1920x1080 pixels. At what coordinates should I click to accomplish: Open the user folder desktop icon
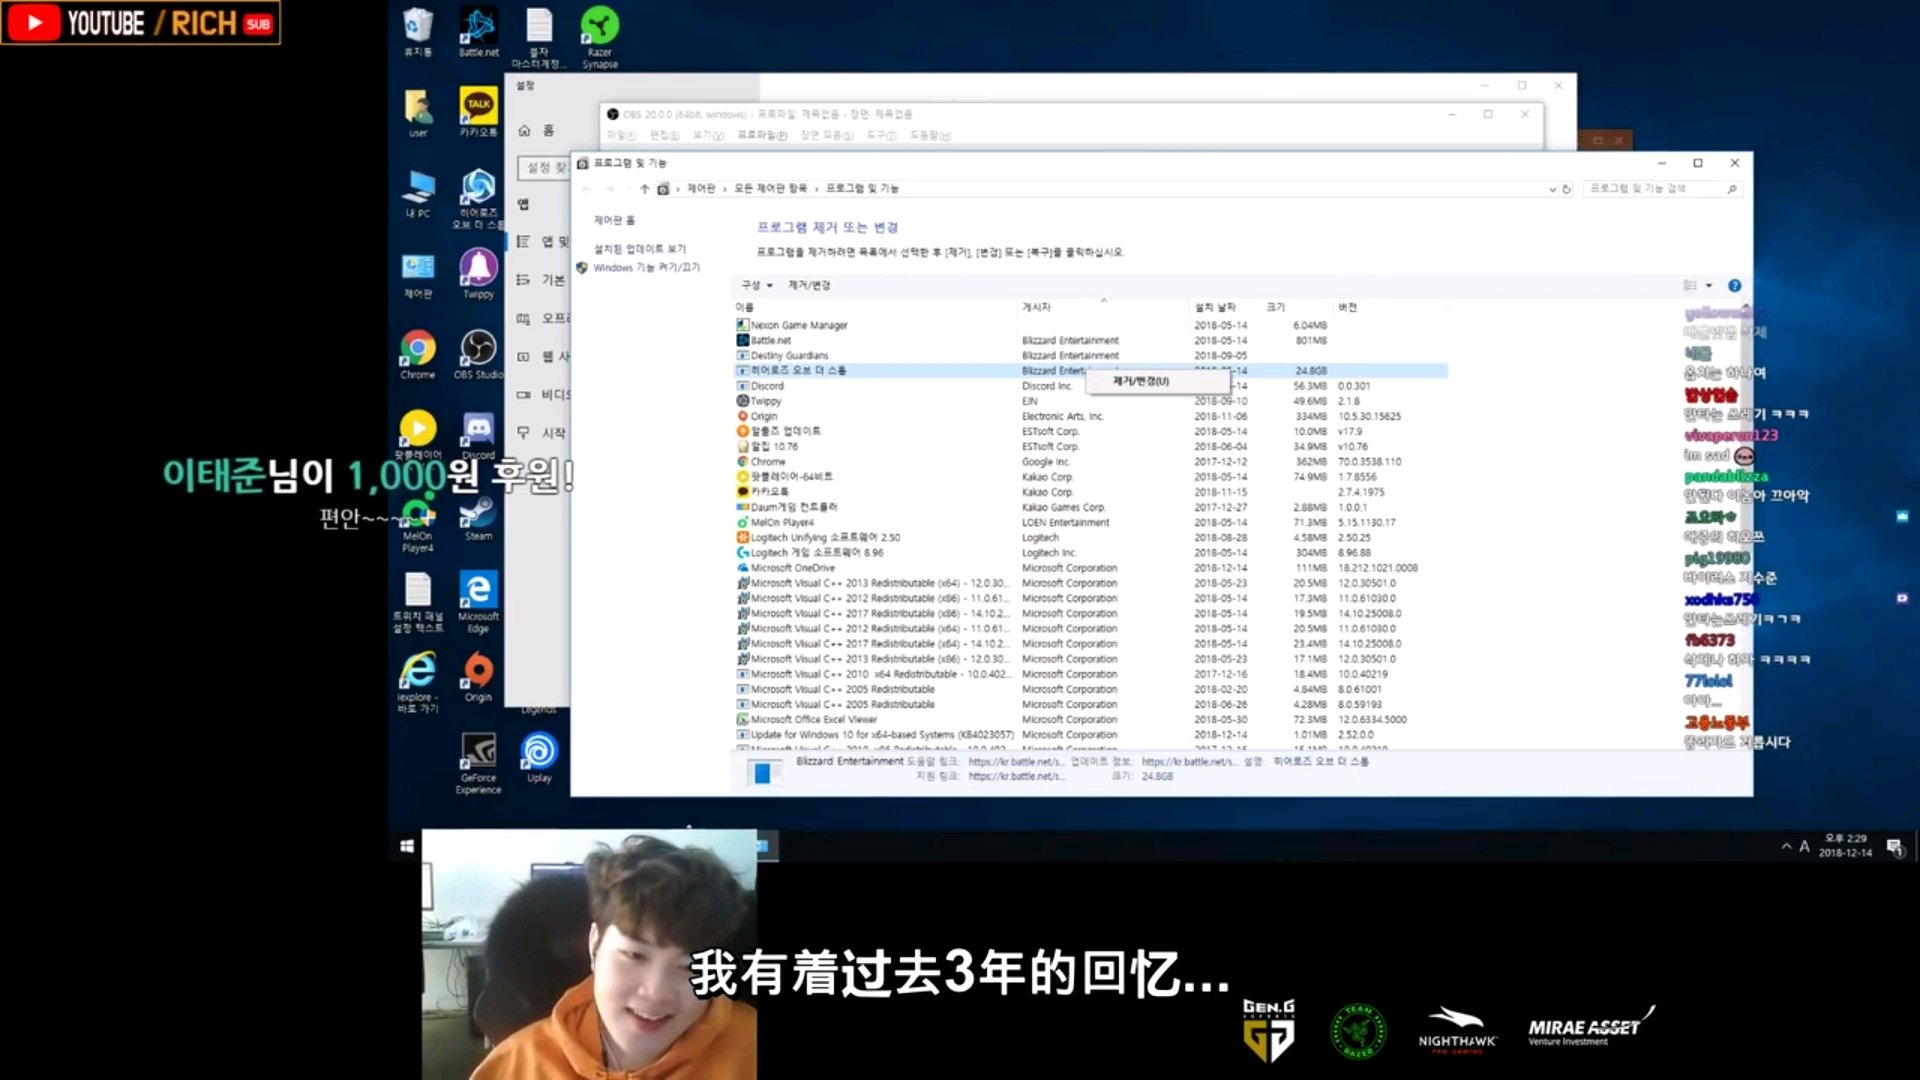point(418,112)
